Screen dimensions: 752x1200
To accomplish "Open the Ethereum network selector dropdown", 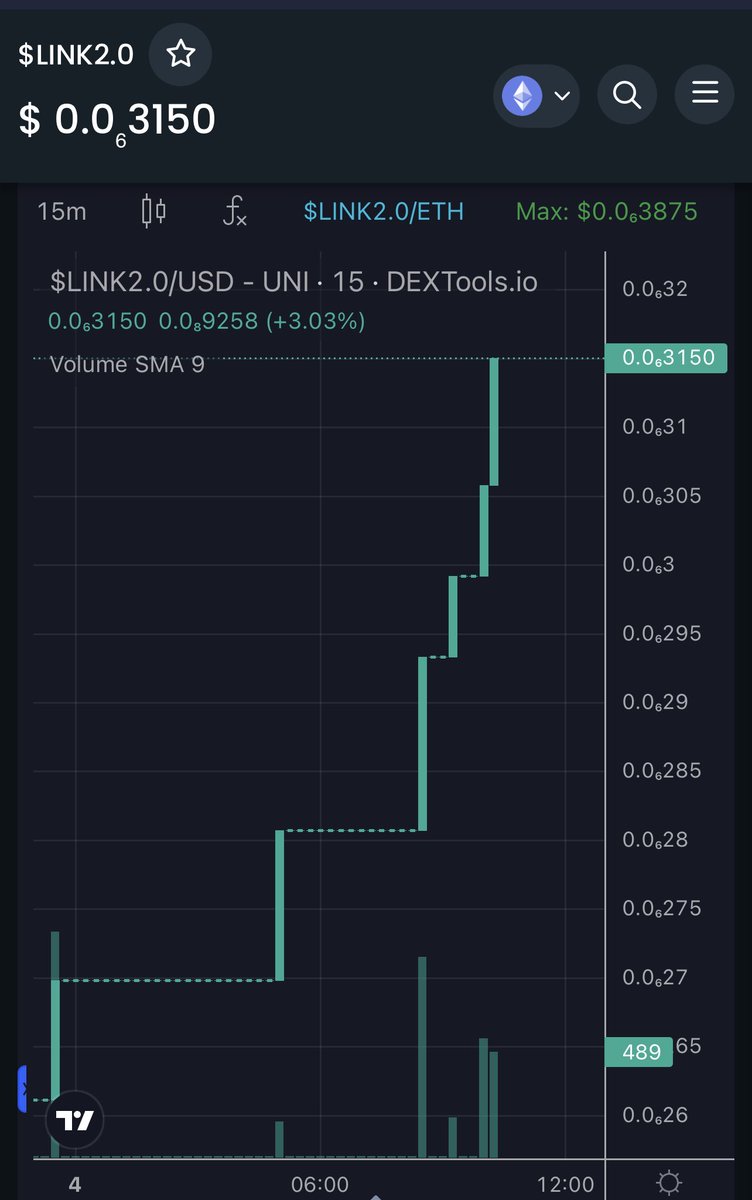I will coord(536,96).
